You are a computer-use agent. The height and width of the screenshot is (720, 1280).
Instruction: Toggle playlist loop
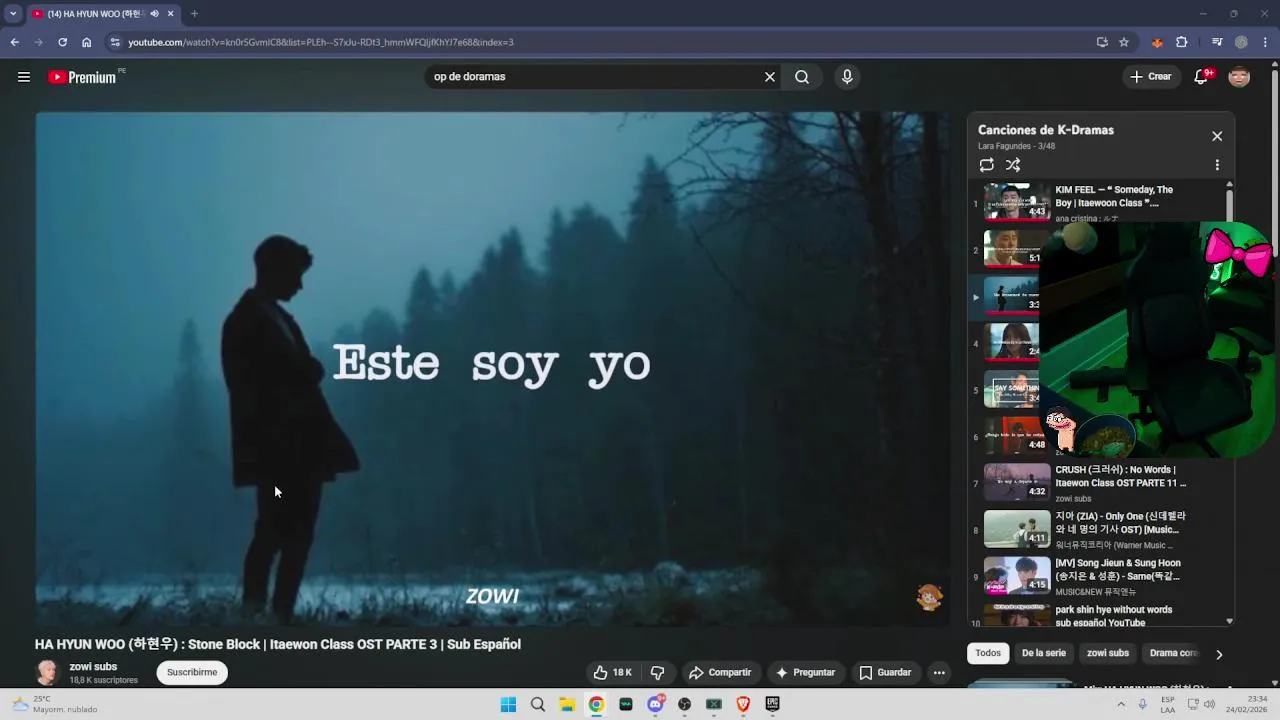(987, 165)
